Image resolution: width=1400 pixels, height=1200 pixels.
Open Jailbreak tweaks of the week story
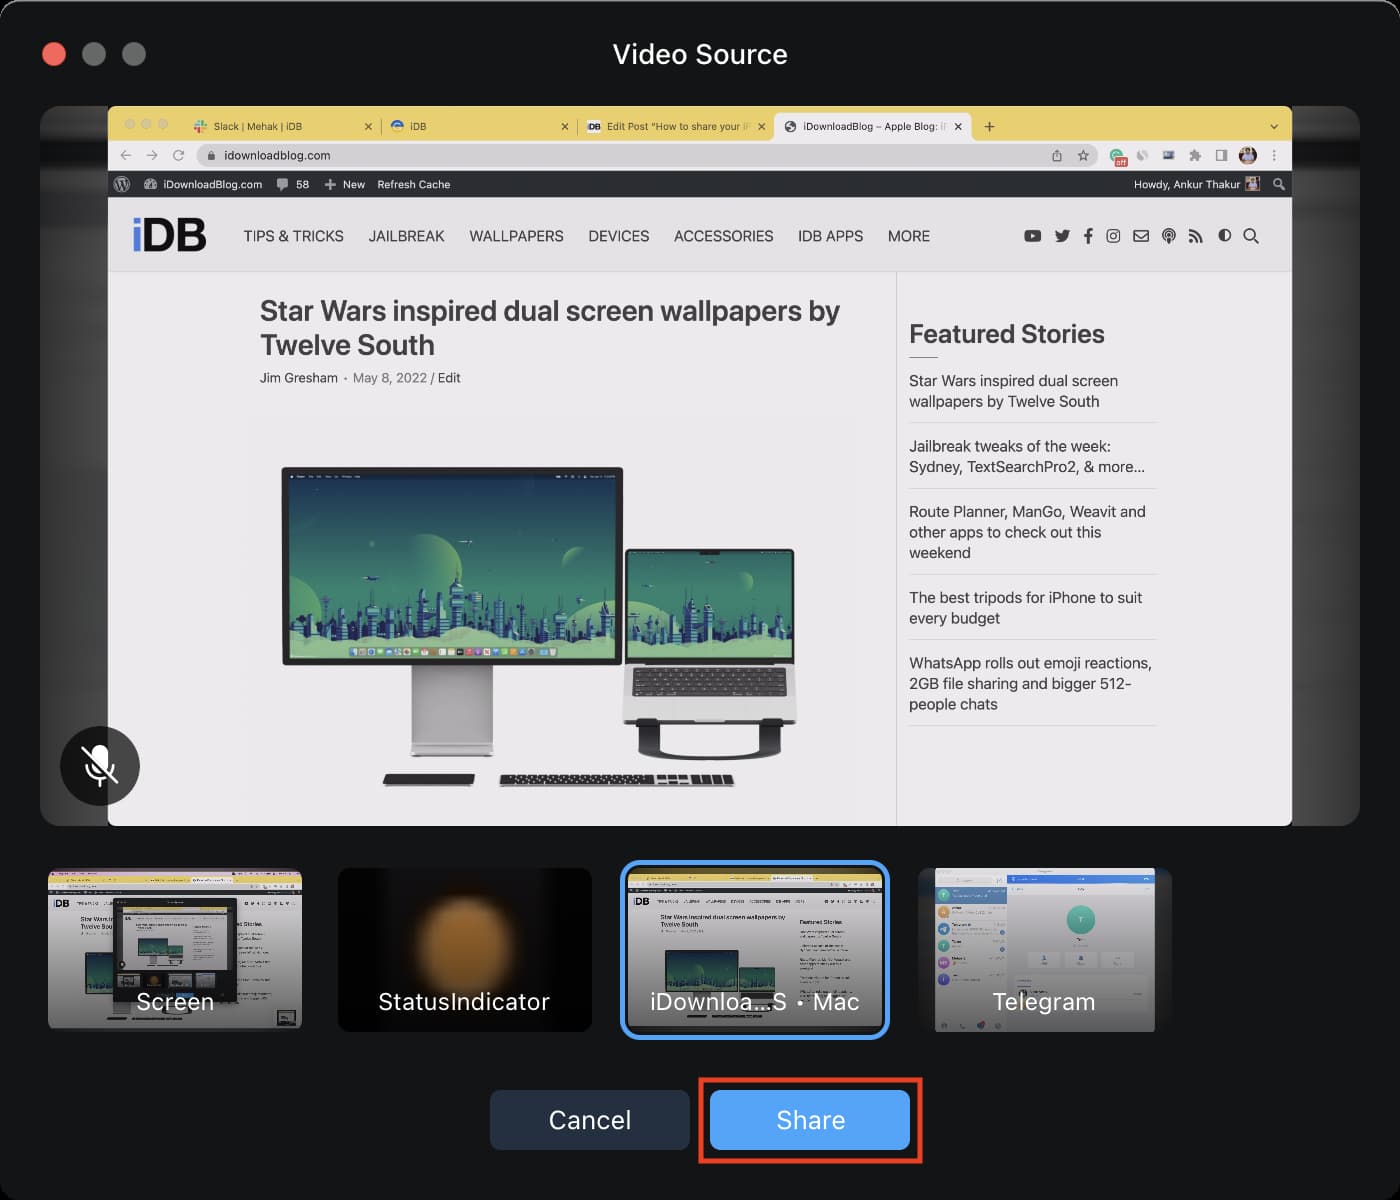(1026, 456)
